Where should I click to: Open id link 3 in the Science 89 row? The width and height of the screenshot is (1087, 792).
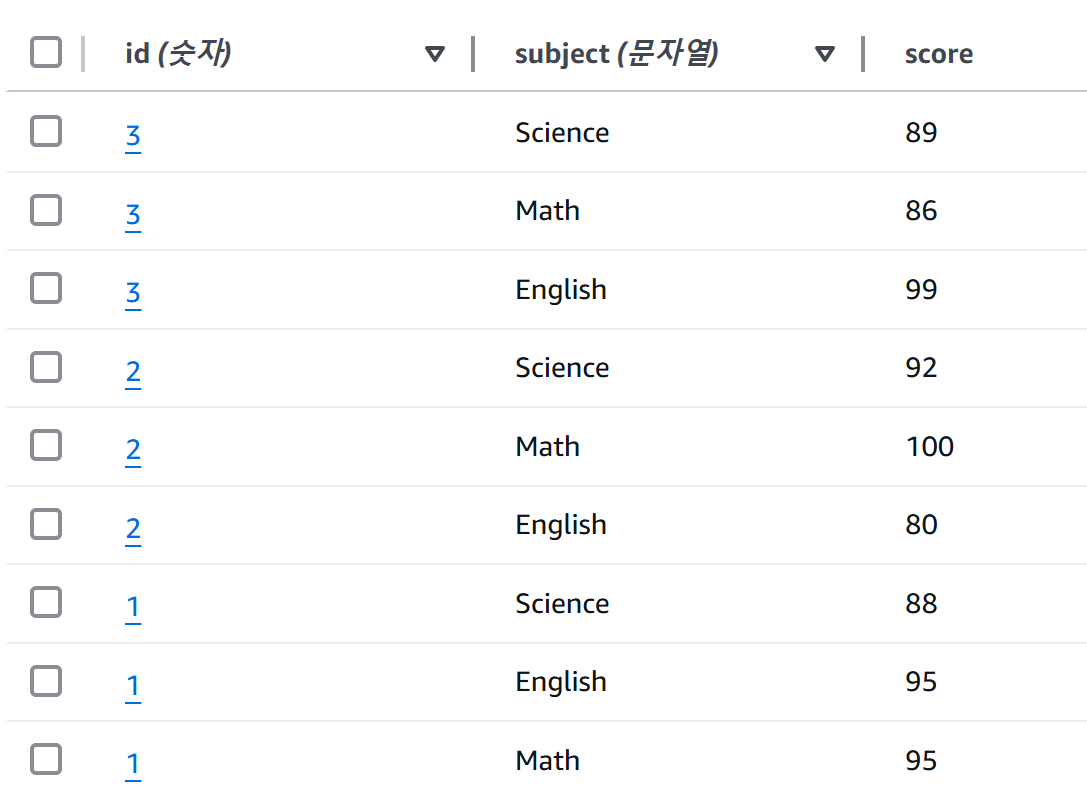pyautogui.click(x=133, y=136)
